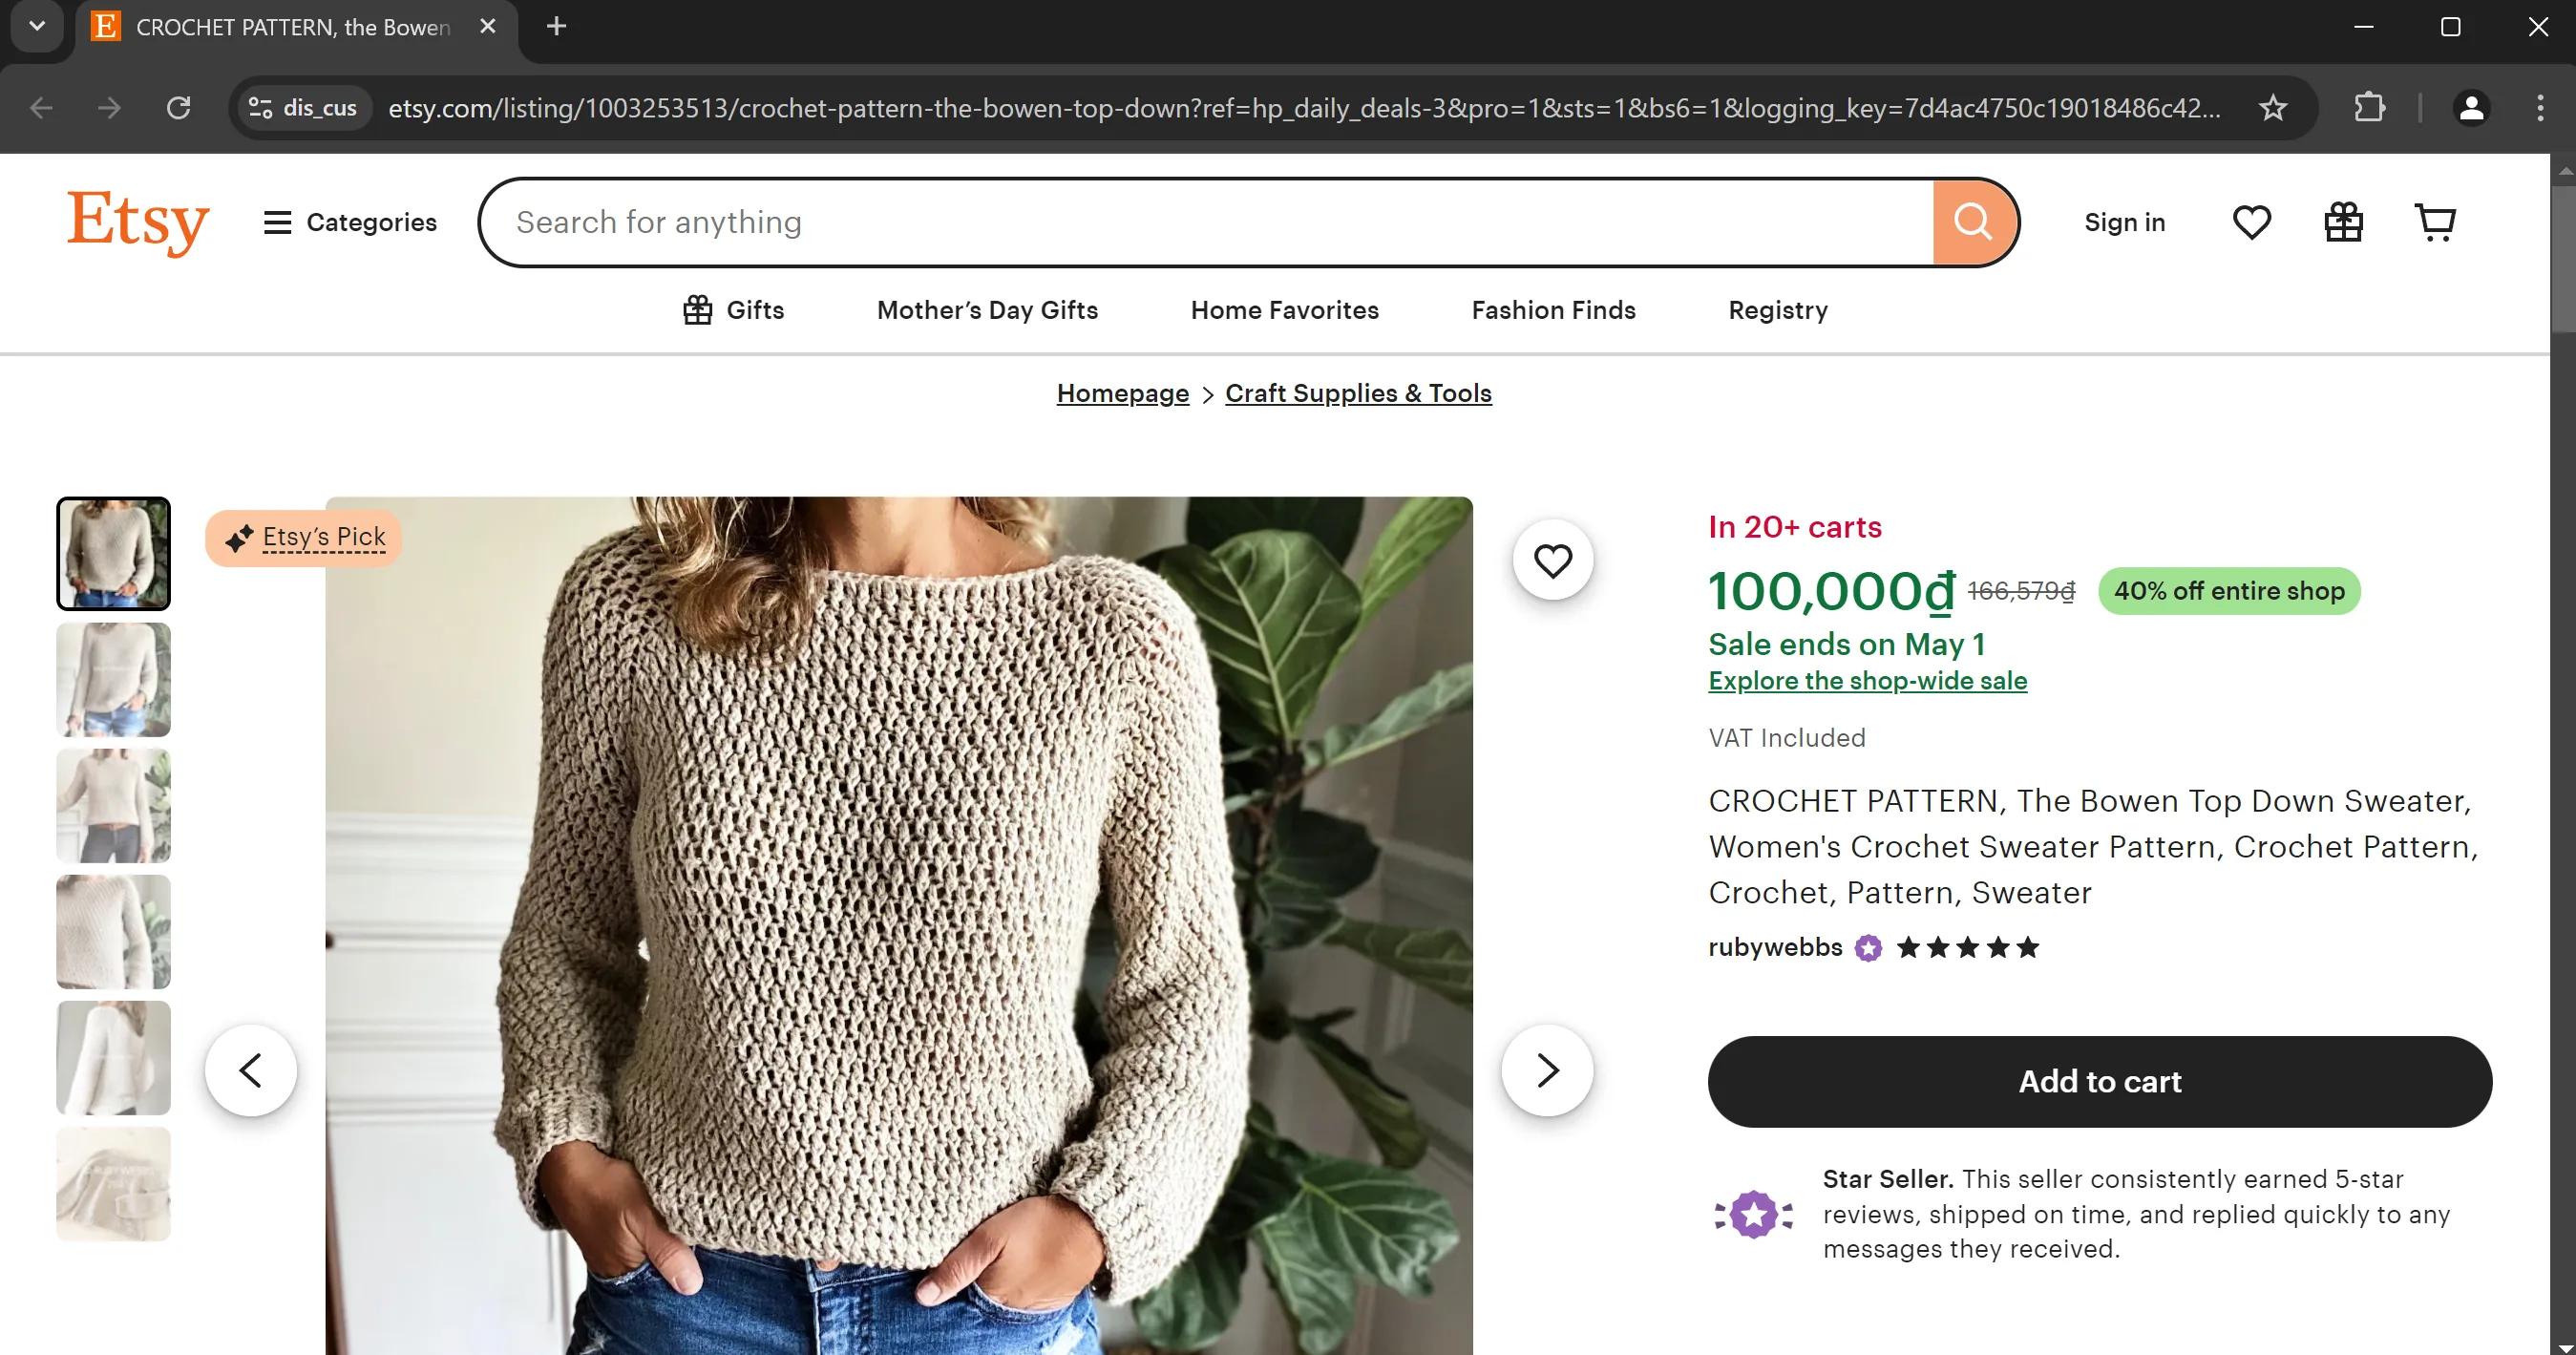
Task: Show the previous product photo
Action: point(251,1070)
